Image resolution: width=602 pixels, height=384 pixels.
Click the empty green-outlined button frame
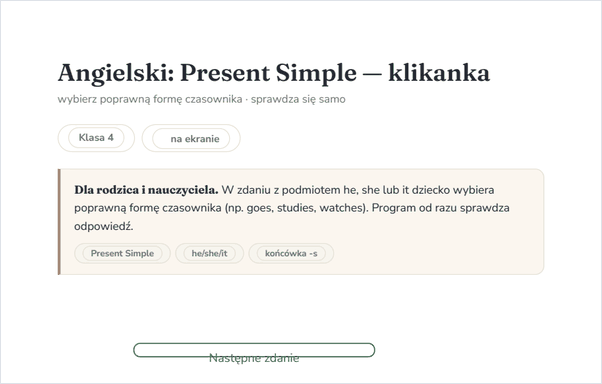point(254,350)
